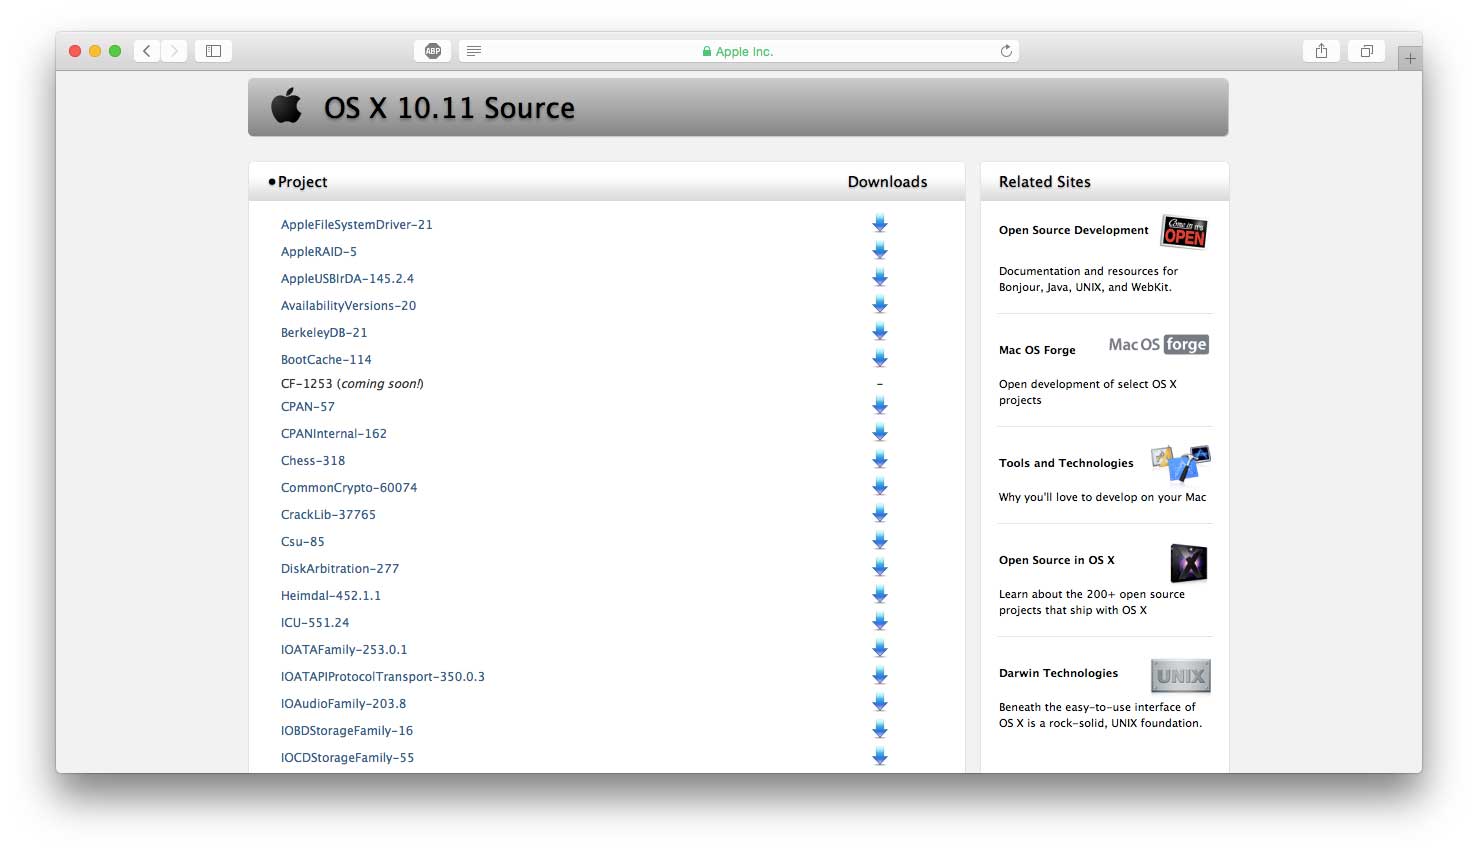Open the Adblock Plus extension icon
This screenshot has width=1478, height=853.
coord(433,51)
